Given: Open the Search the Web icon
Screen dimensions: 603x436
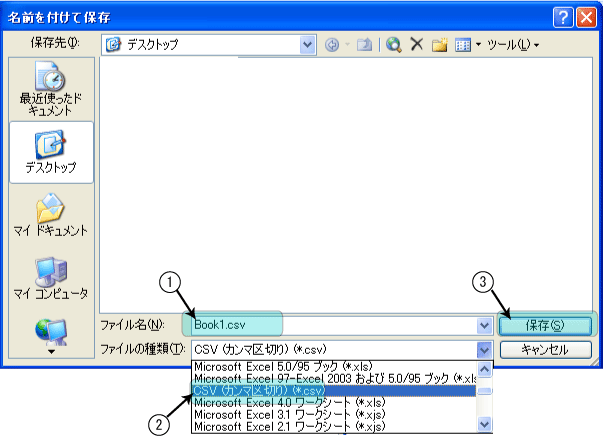Looking at the screenshot, I should tap(394, 45).
